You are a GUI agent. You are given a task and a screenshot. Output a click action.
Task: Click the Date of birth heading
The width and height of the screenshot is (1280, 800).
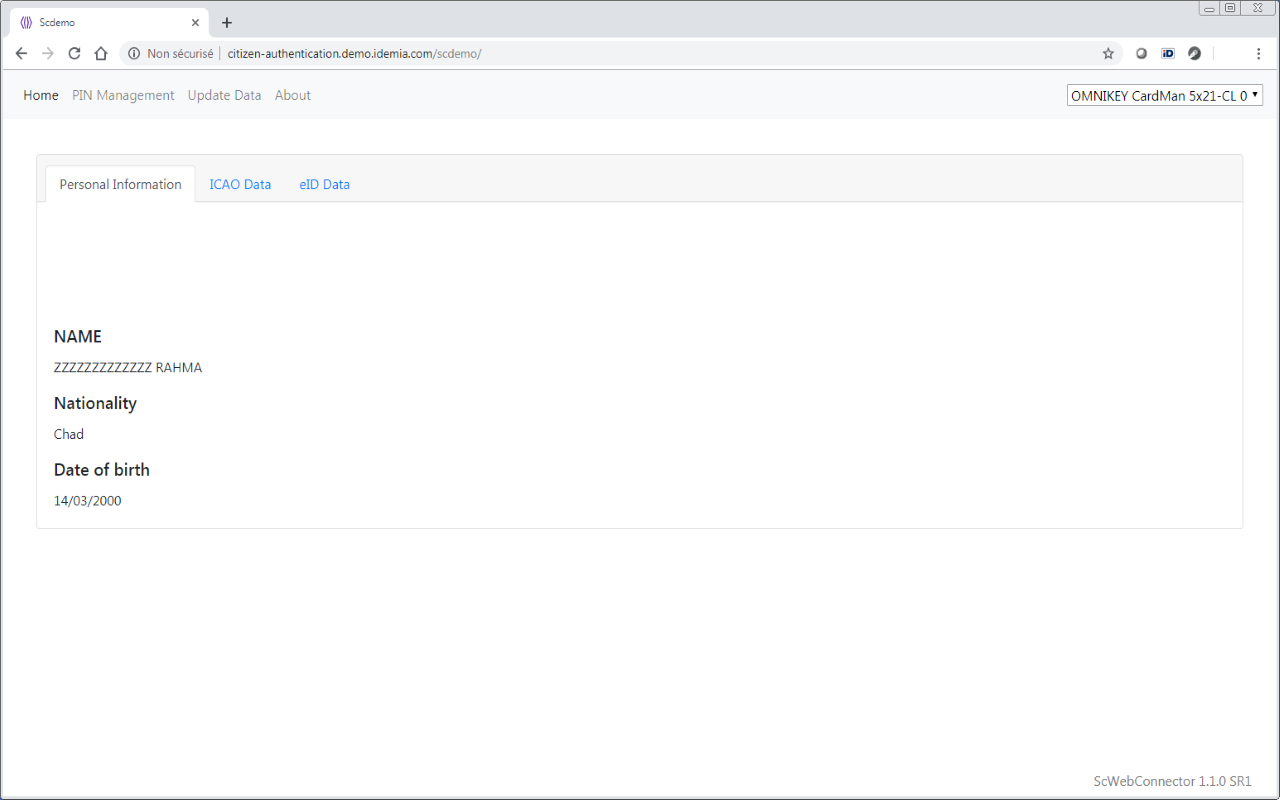(102, 470)
